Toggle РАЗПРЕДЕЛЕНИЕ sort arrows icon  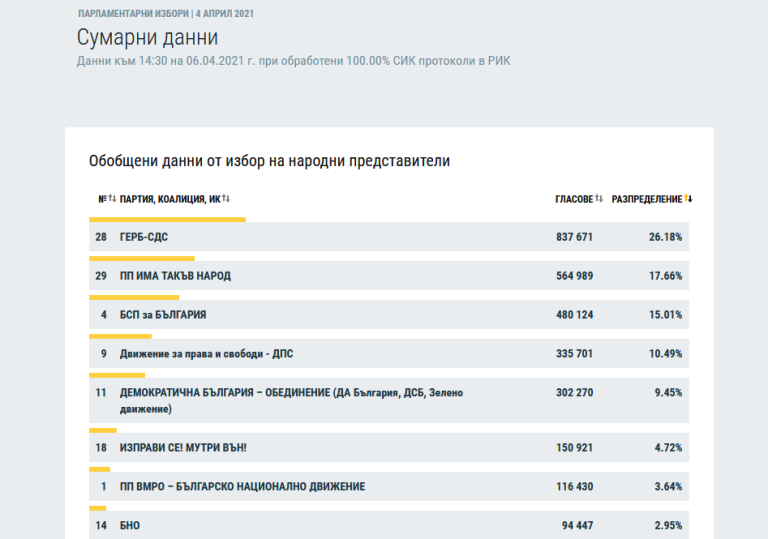688,198
